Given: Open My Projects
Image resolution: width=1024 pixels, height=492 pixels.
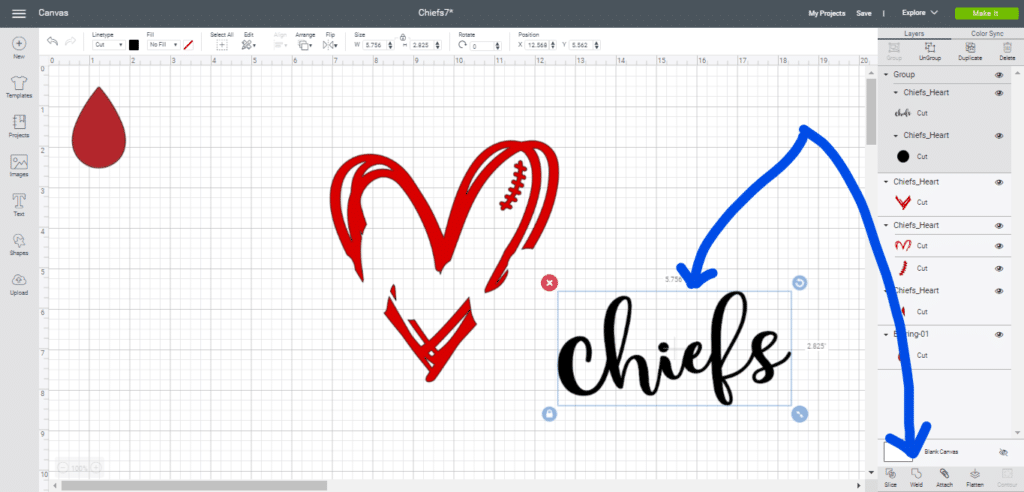Looking at the screenshot, I should point(826,13).
